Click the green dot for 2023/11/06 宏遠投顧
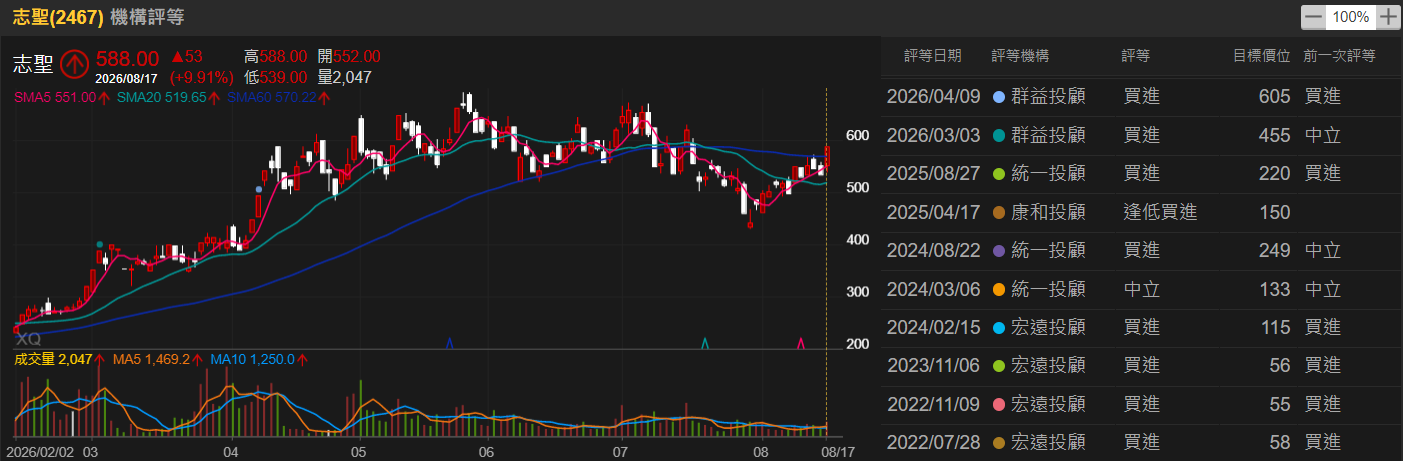The width and height of the screenshot is (1403, 461). click(x=999, y=367)
